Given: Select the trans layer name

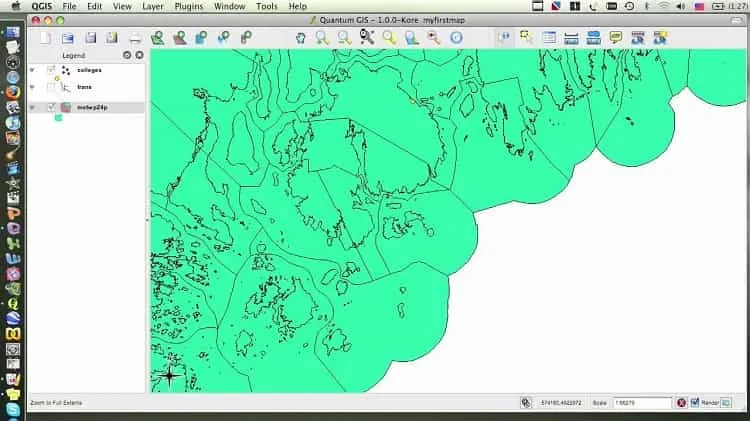Looking at the screenshot, I should pos(84,87).
